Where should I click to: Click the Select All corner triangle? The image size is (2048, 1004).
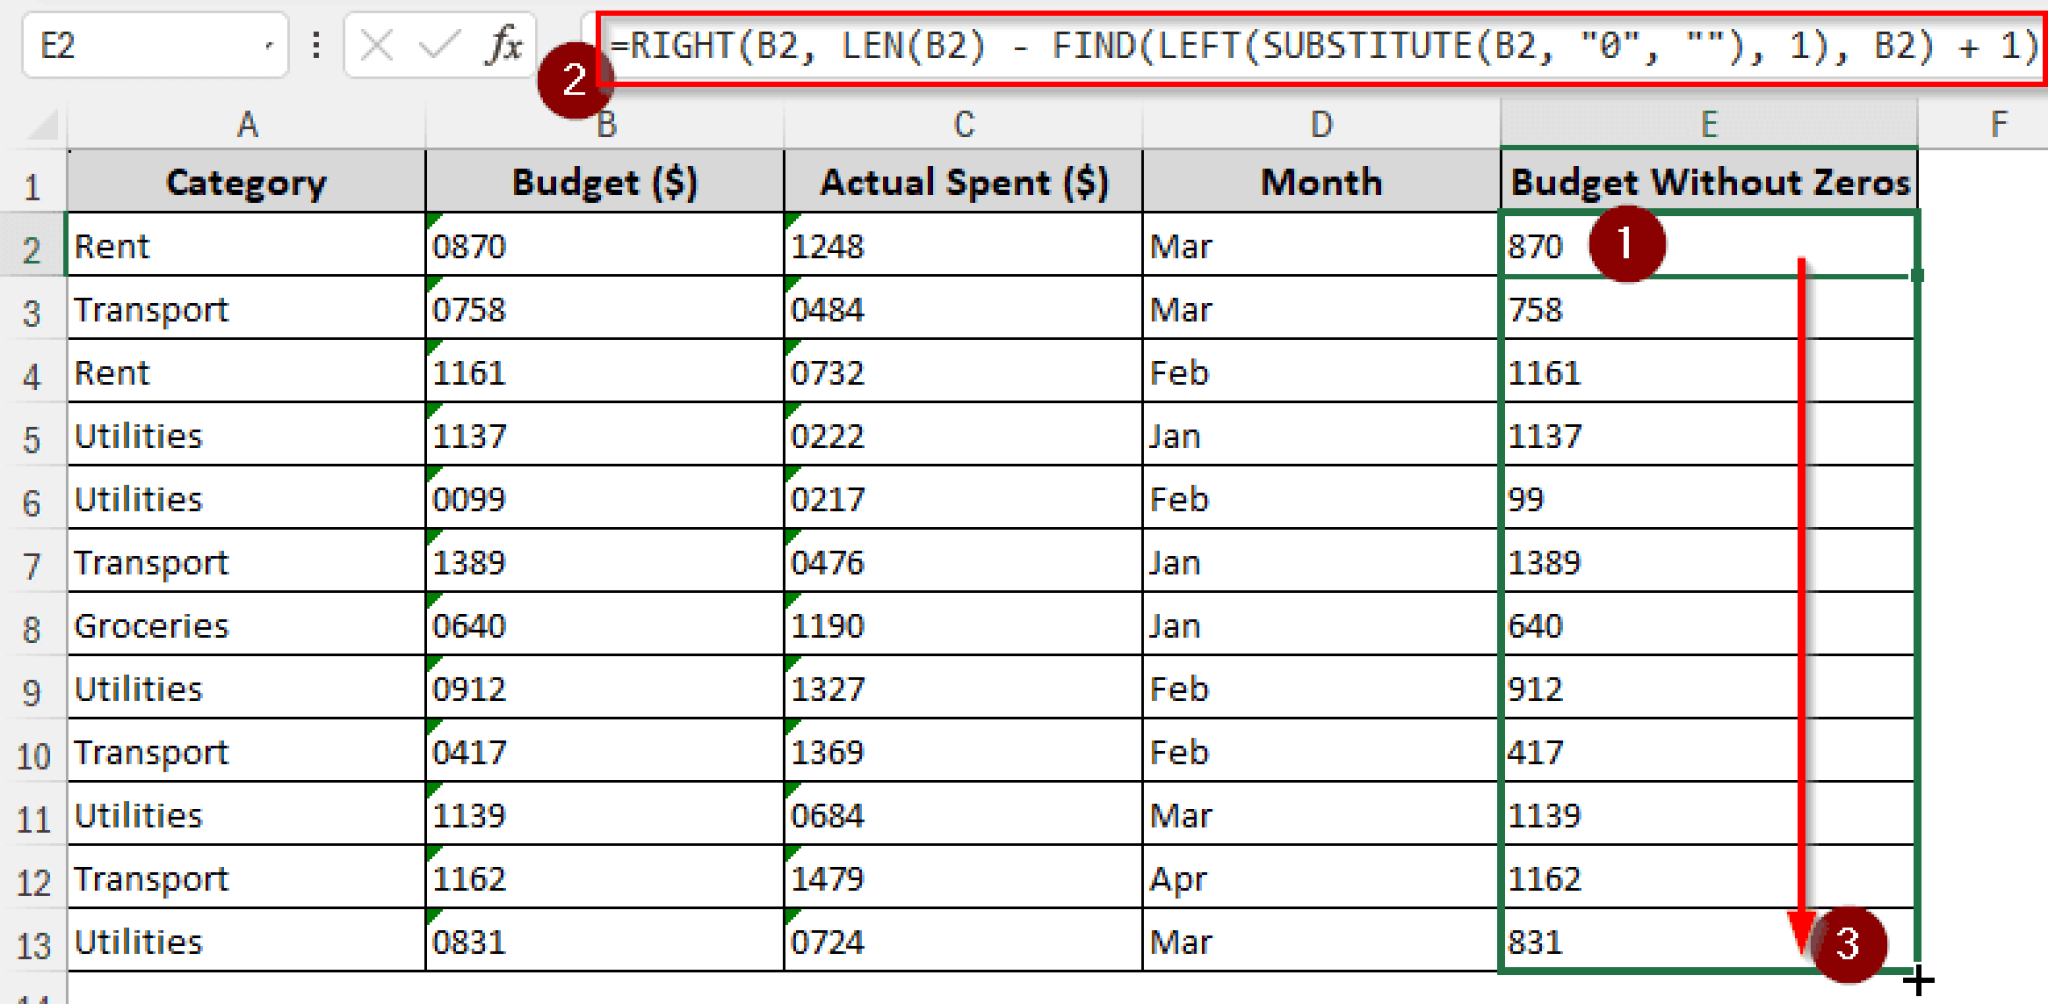pos(44,125)
